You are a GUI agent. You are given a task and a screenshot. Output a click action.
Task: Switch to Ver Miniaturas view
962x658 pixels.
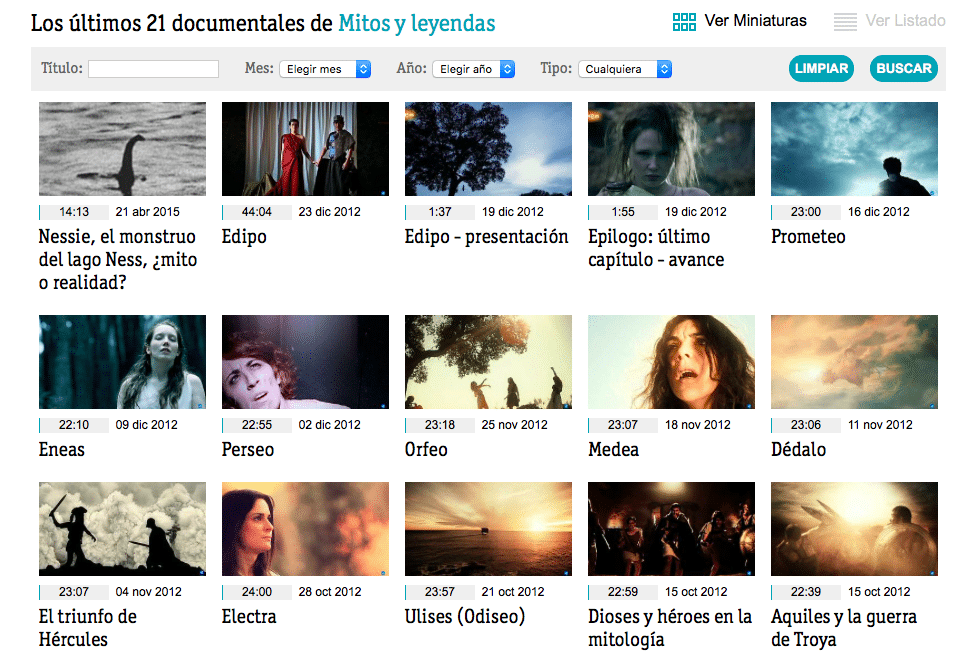[755, 21]
